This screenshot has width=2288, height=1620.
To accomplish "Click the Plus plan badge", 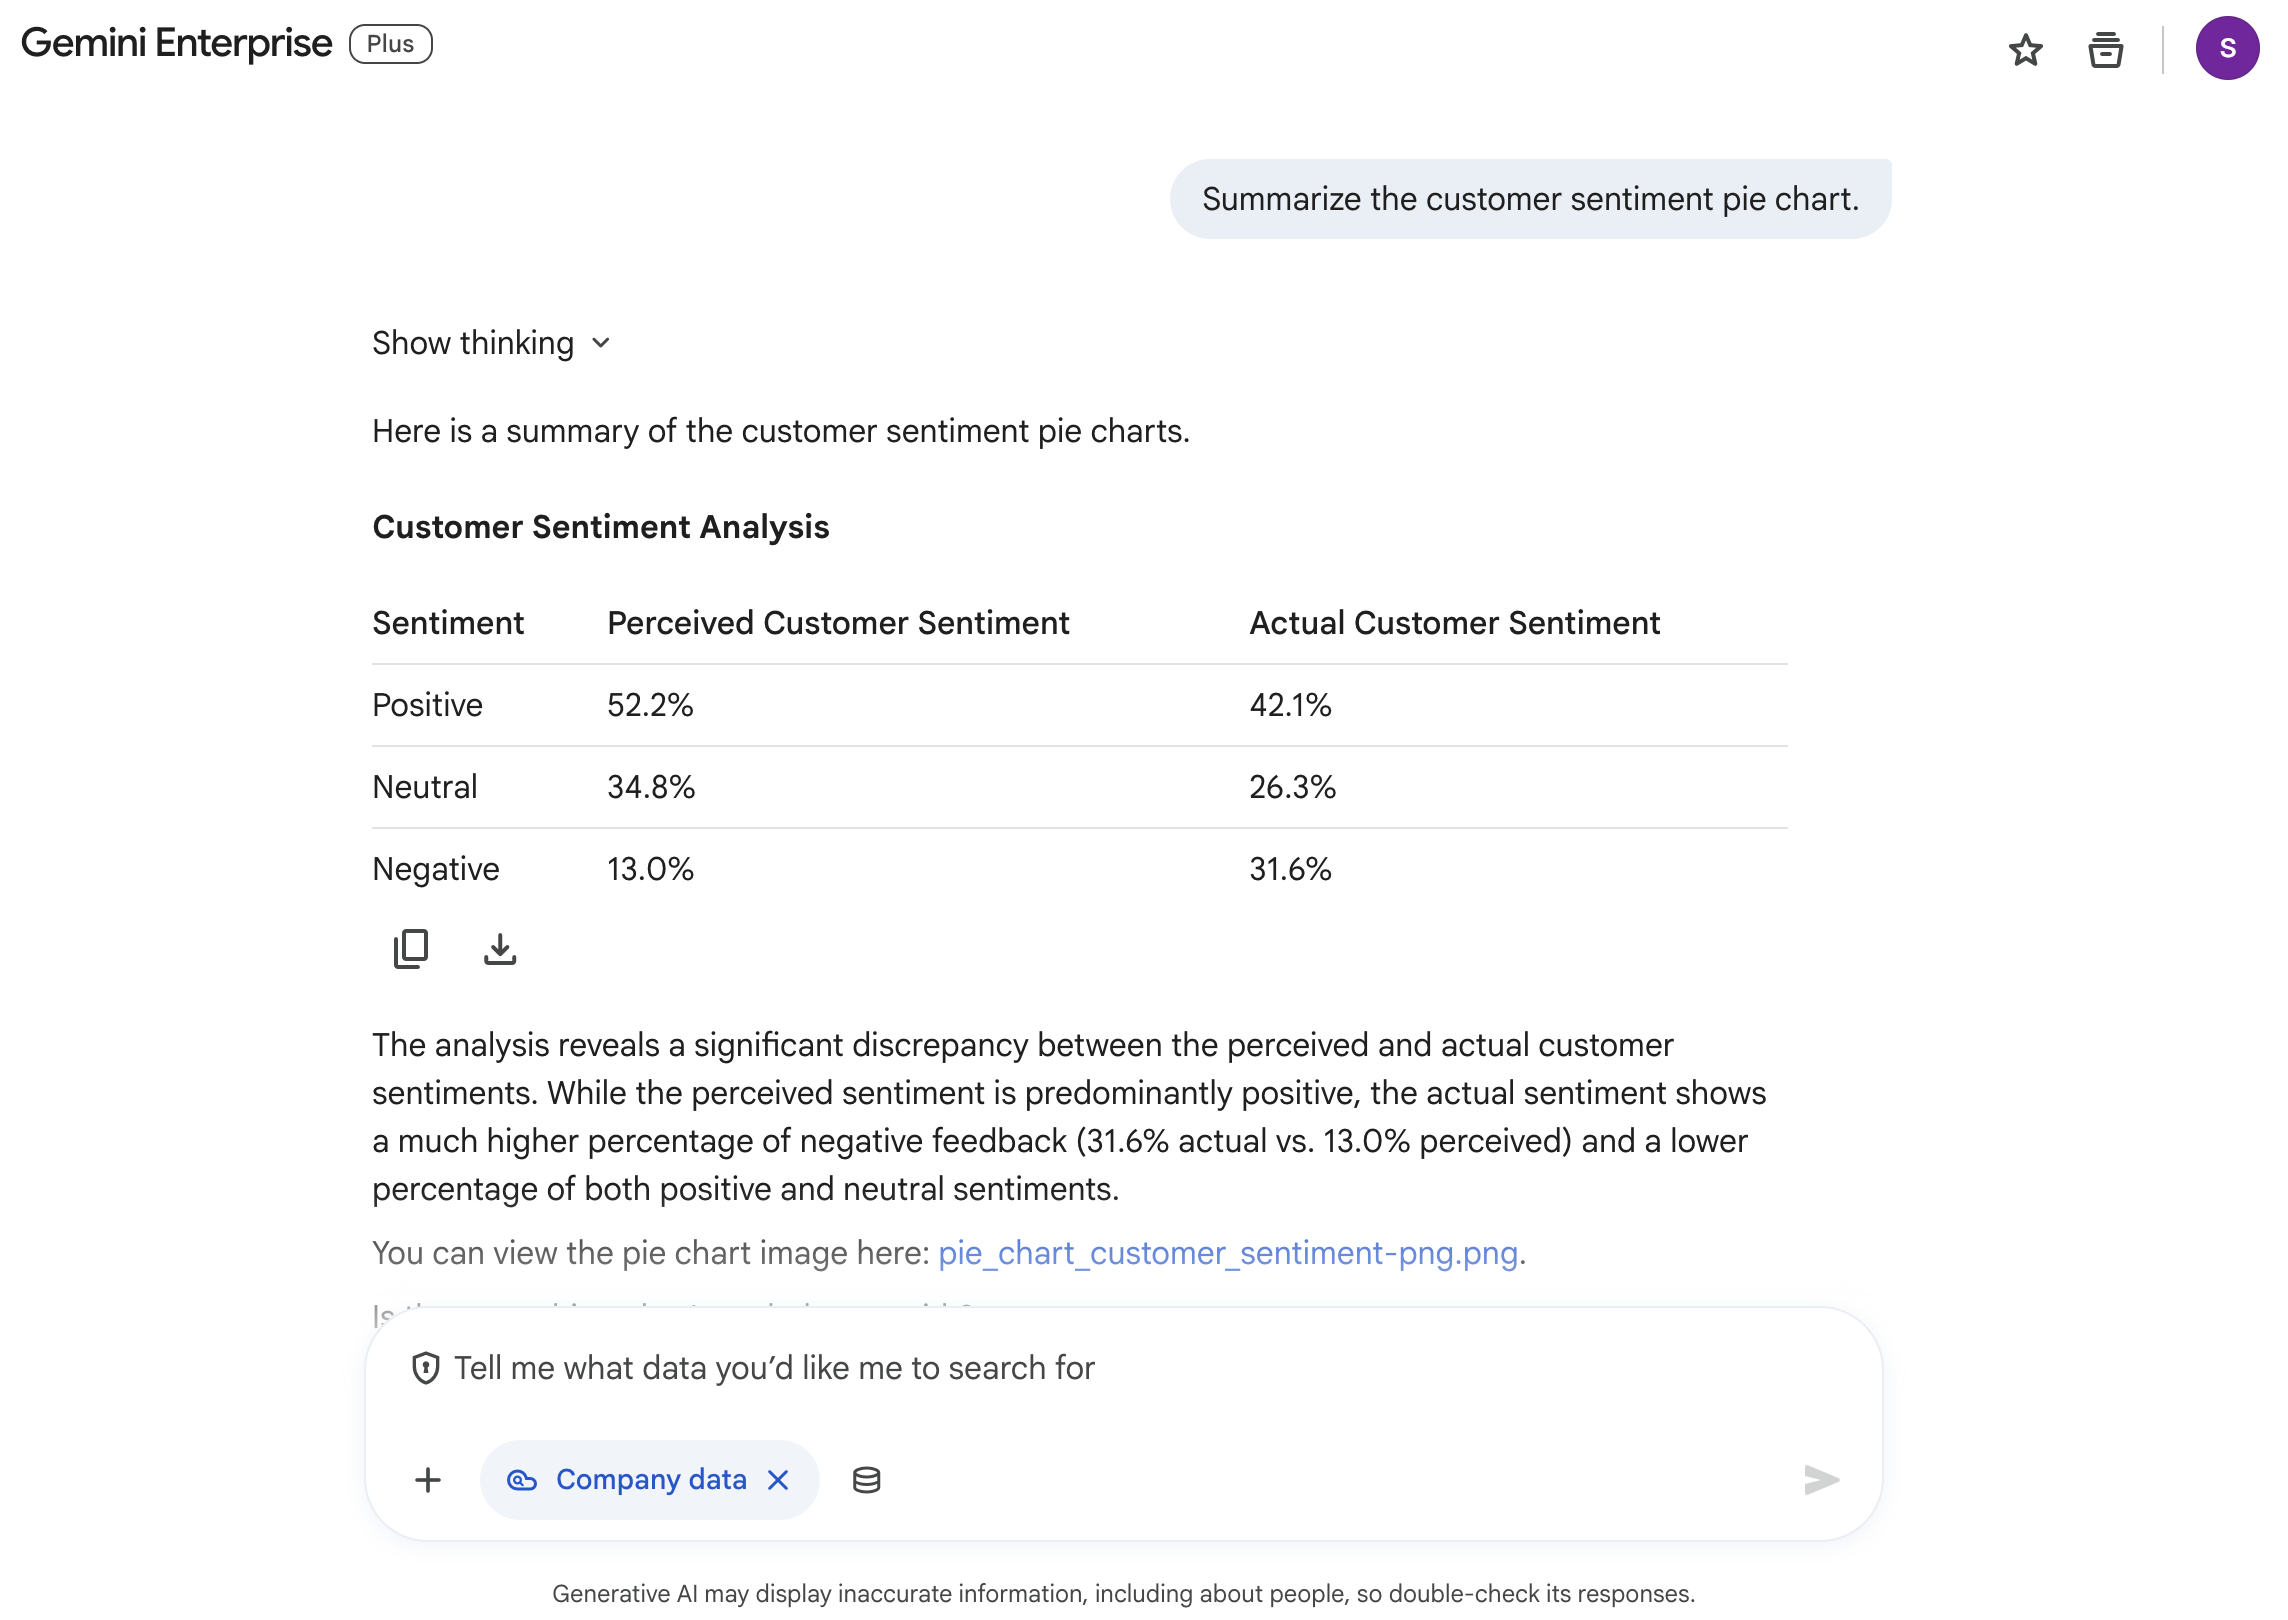I will pos(390,44).
